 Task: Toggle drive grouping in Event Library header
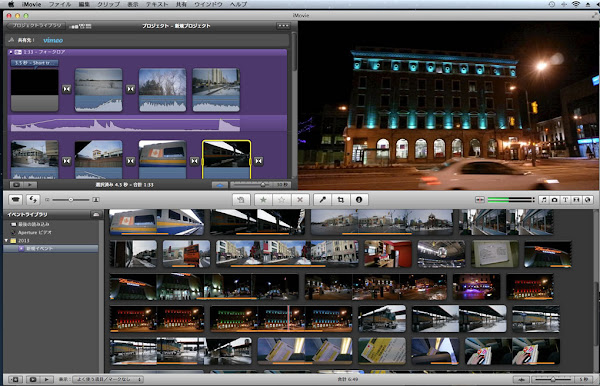(96, 215)
